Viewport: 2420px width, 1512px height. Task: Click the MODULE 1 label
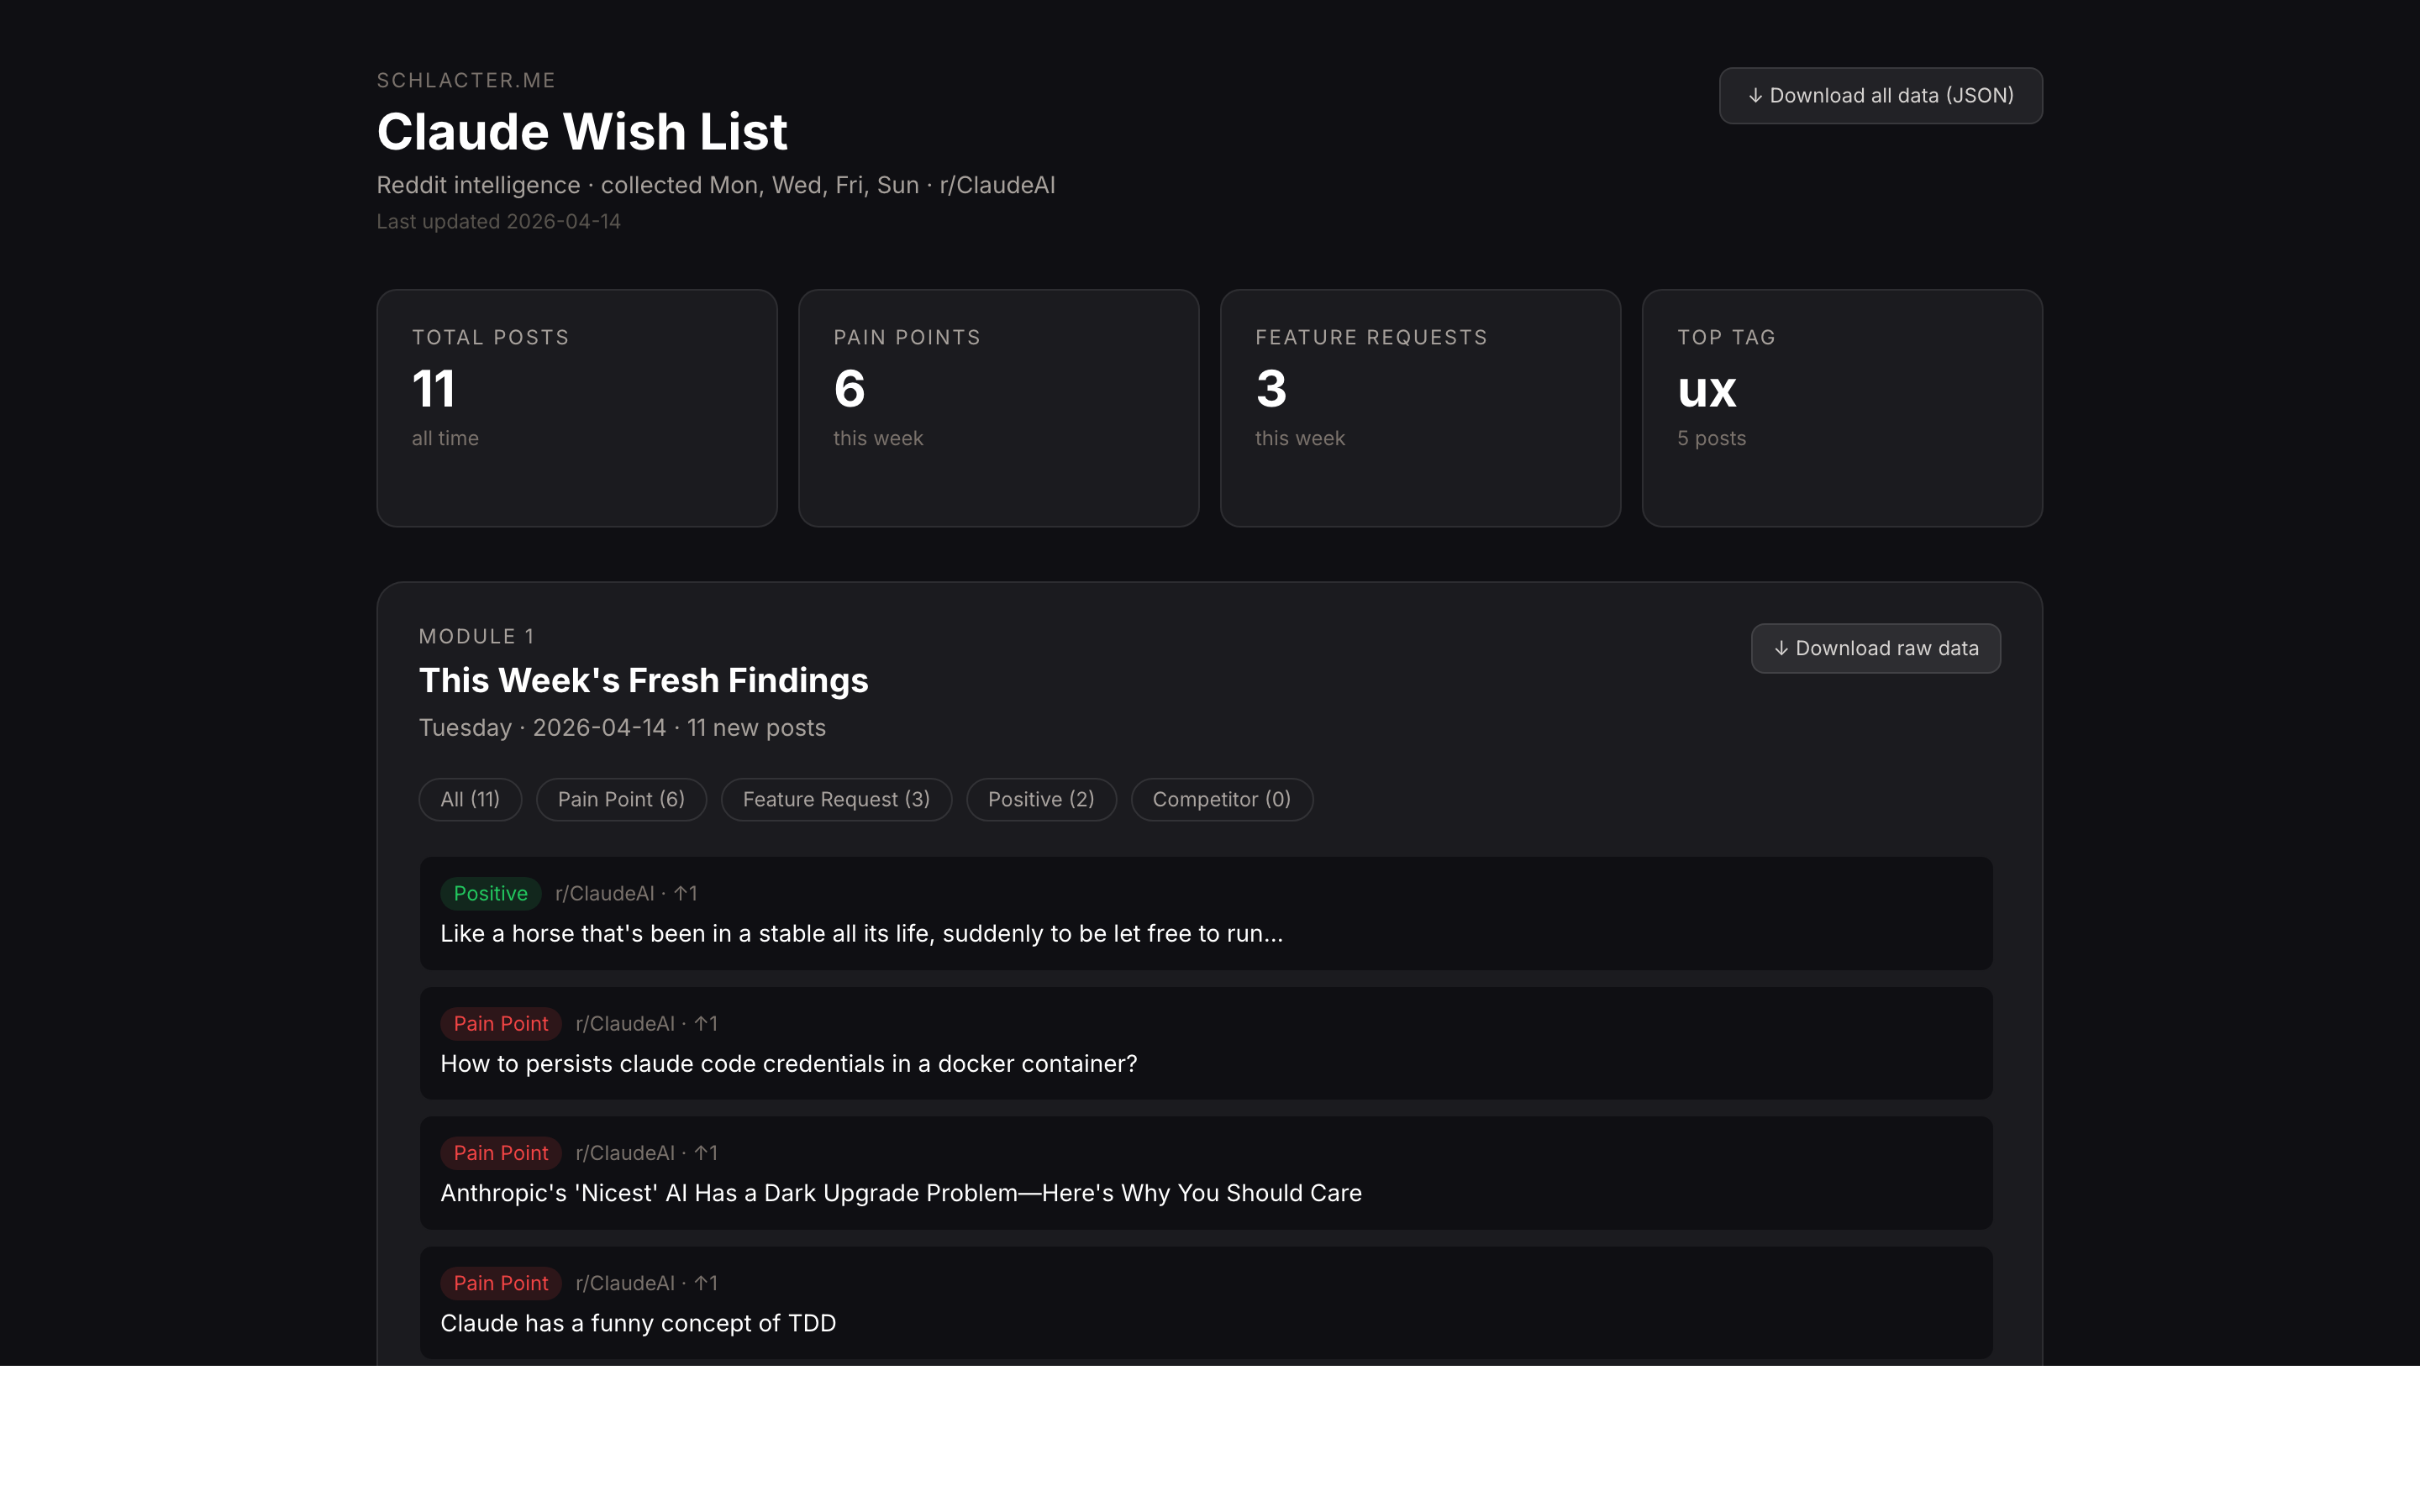pos(477,636)
